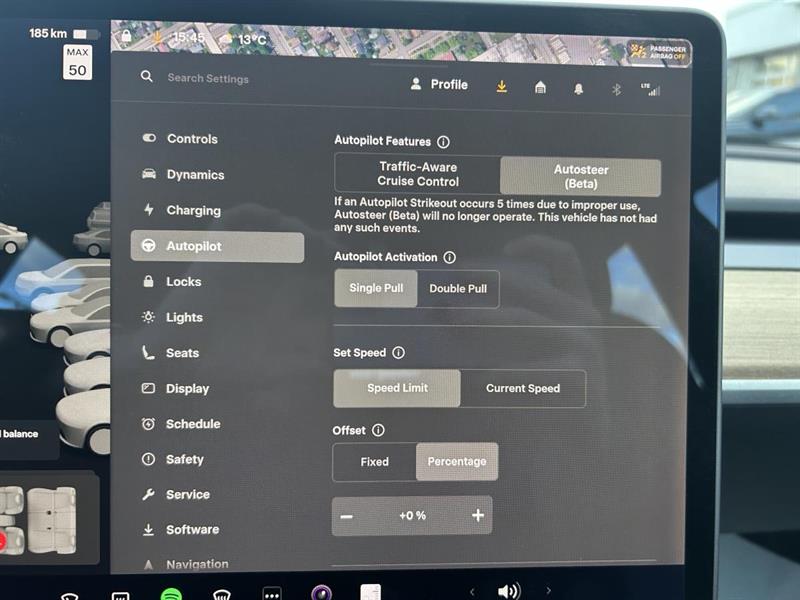Screen dimensions: 800x600
Task: Open Spotify from the bottom launcher
Action: (170, 592)
